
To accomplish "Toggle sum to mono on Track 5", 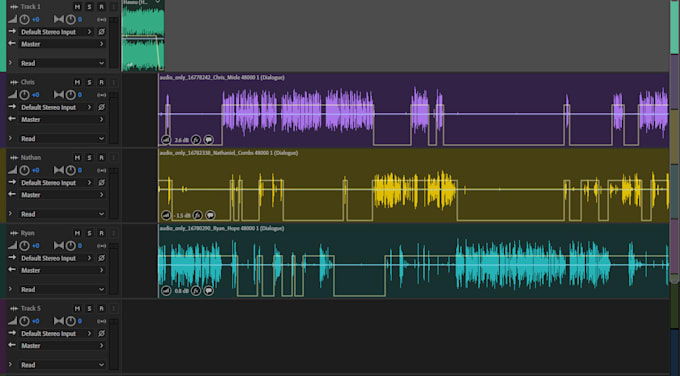I will pyautogui.click(x=101, y=321).
